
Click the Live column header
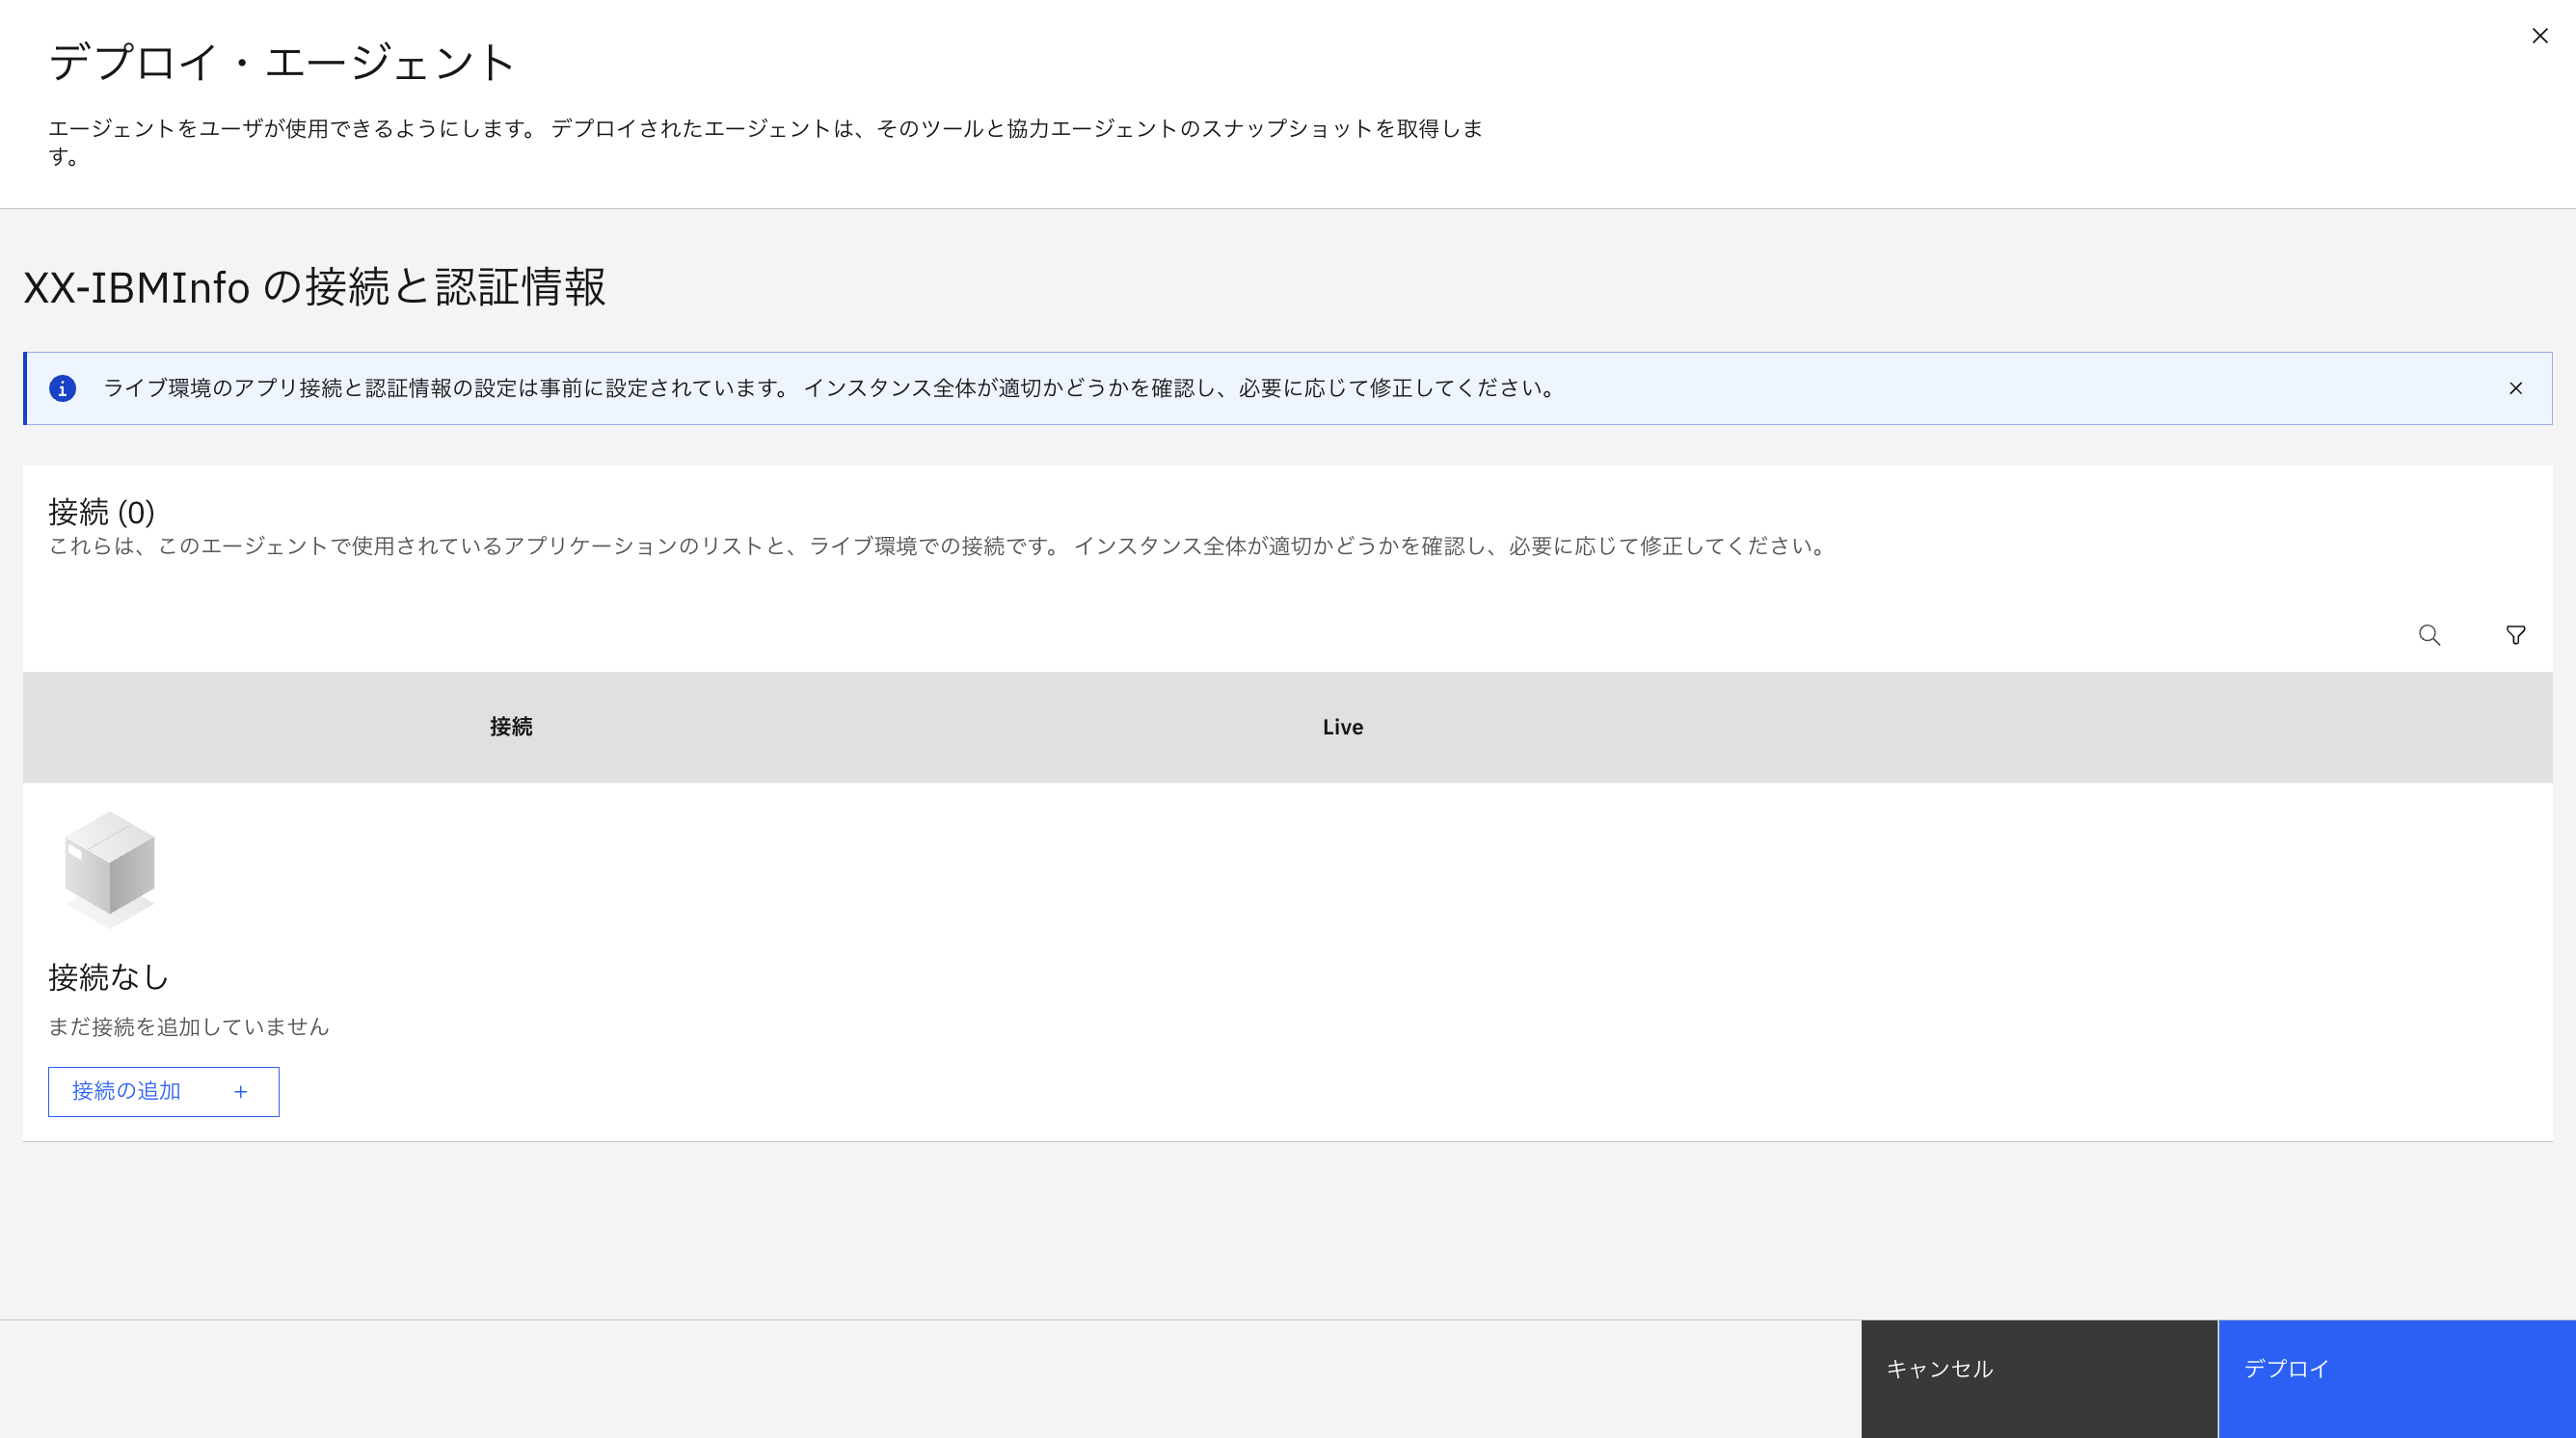click(1342, 727)
